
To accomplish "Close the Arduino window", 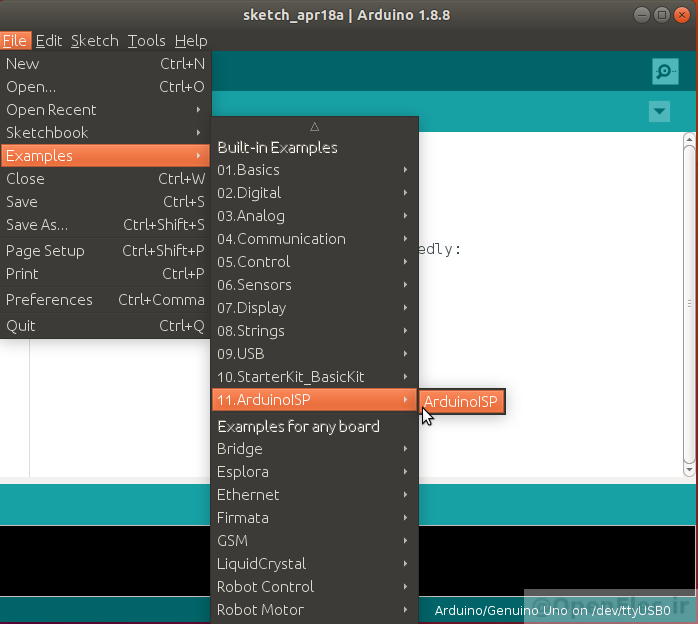I will click(682, 15).
